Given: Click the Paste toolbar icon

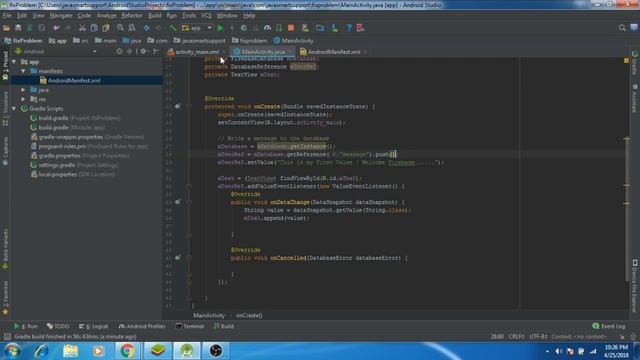Looking at the screenshot, I should coord(106,28).
